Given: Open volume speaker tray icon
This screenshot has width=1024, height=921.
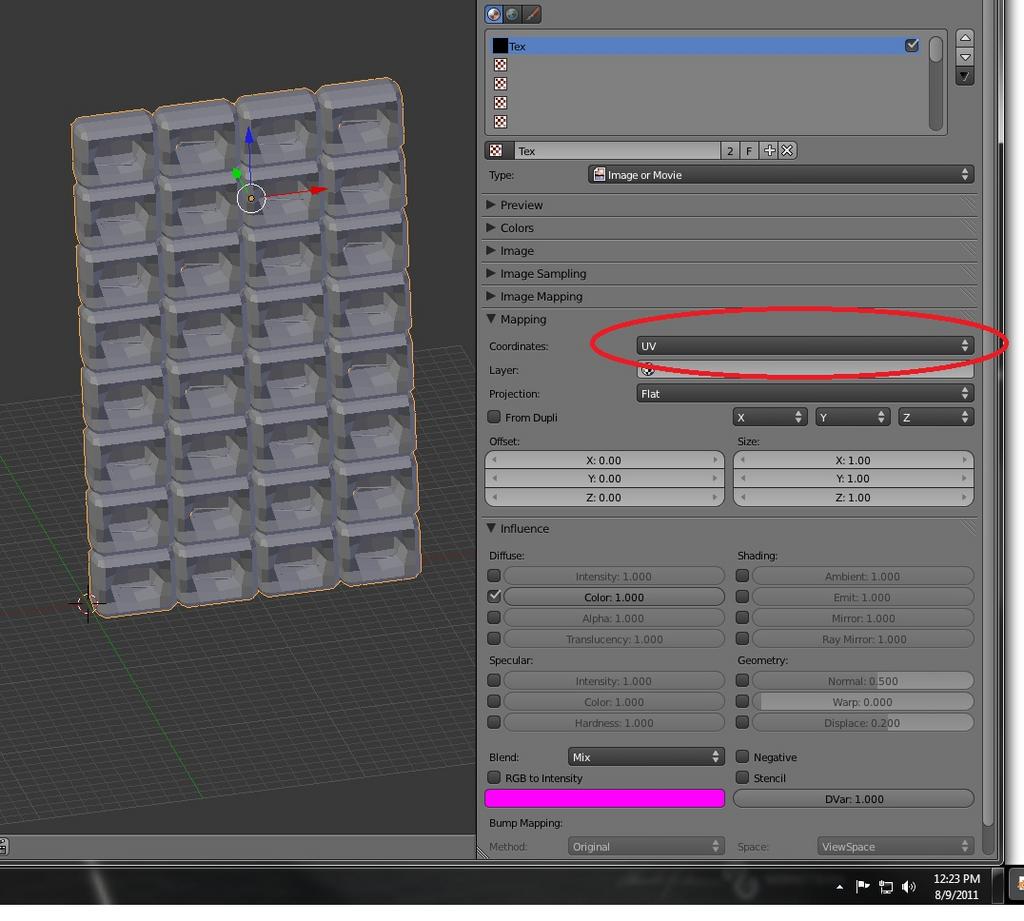Looking at the screenshot, I should point(908,886).
